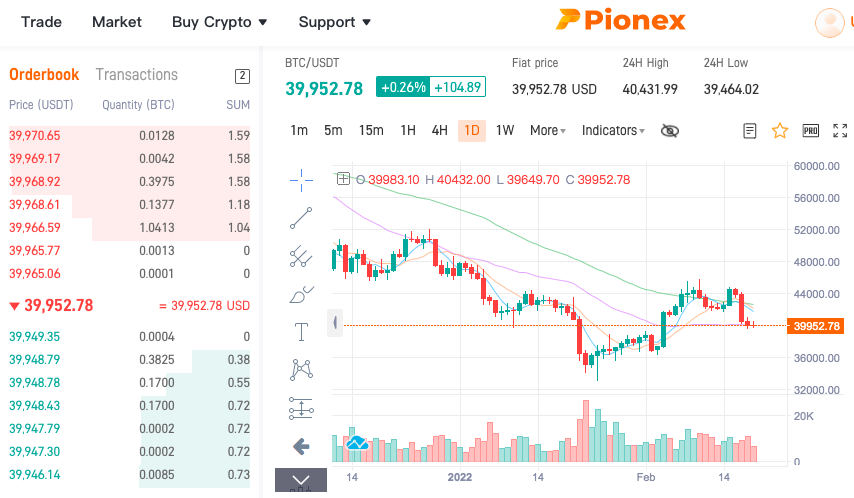Switch to the Transactions tab
The height and width of the screenshot is (498, 854).
pyautogui.click(x=137, y=75)
